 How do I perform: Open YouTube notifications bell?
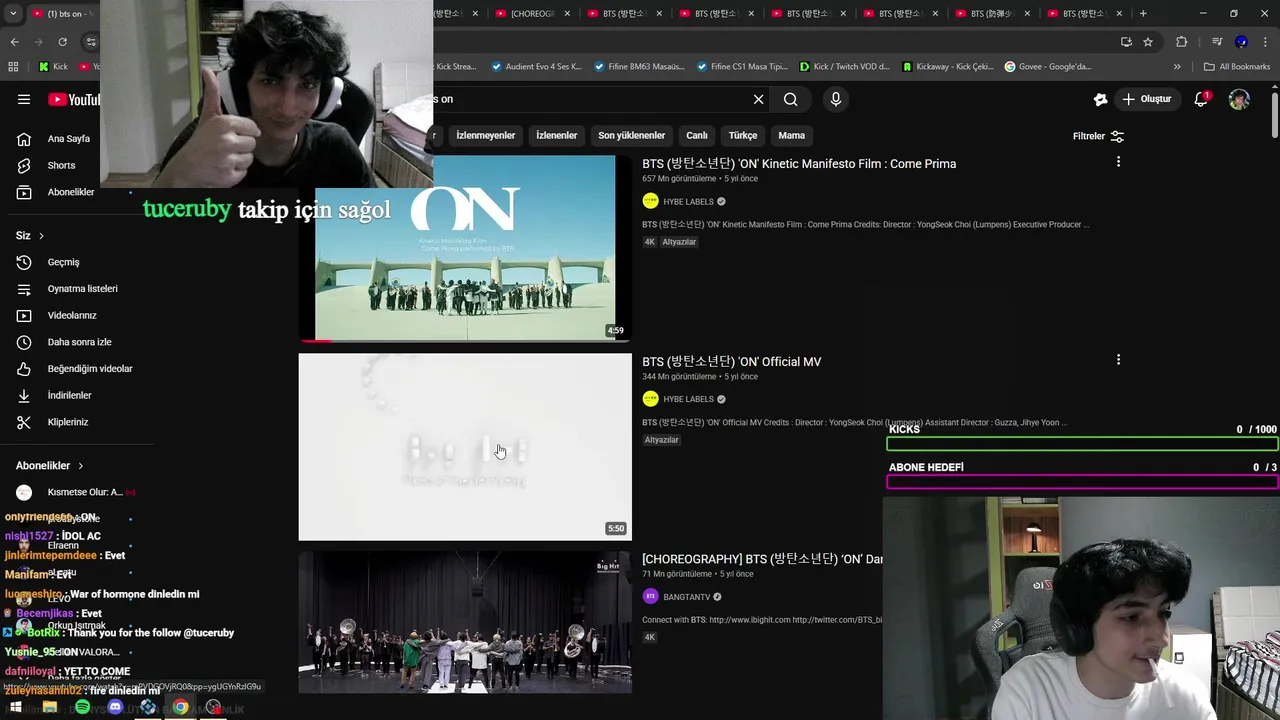[1201, 99]
